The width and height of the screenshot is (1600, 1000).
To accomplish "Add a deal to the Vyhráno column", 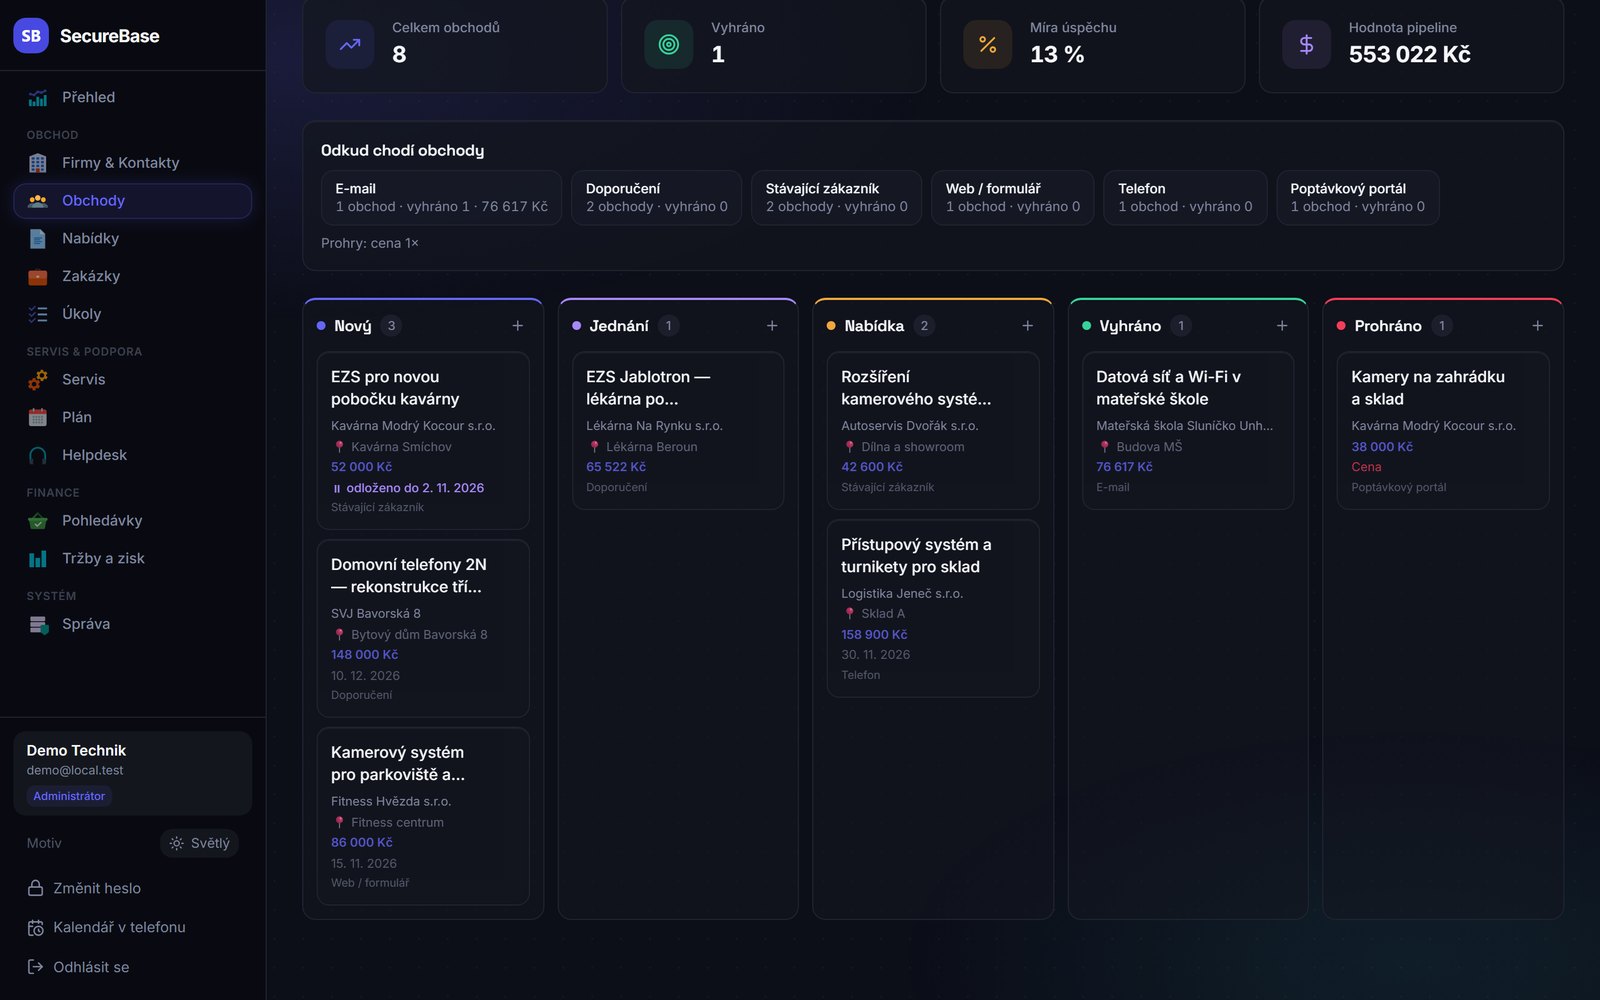I will (x=1282, y=326).
